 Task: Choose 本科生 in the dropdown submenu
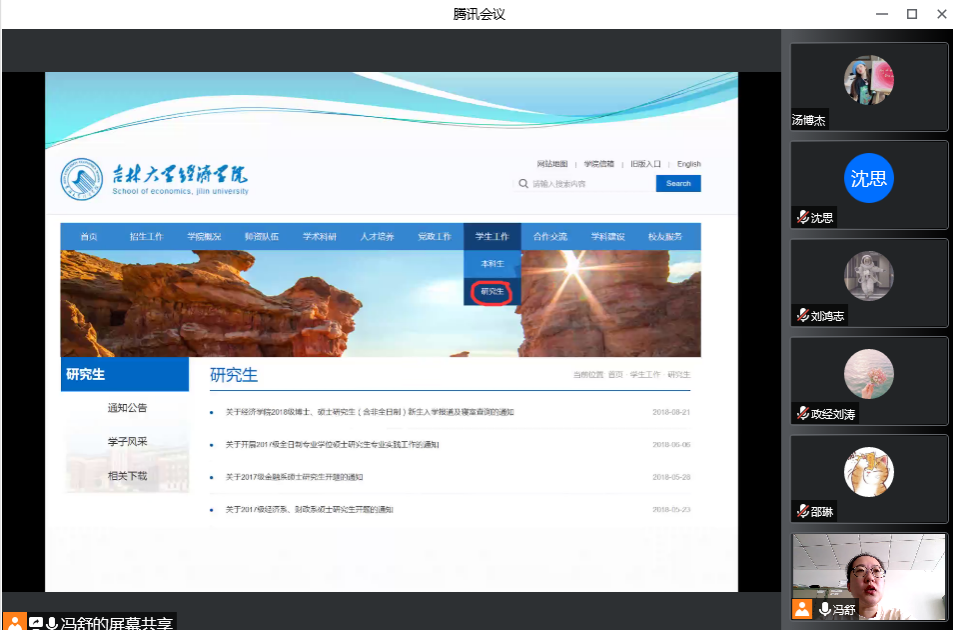click(492, 264)
